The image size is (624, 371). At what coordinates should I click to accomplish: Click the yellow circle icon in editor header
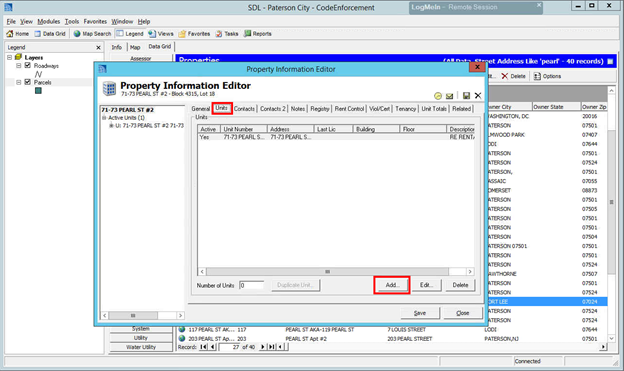(x=438, y=96)
